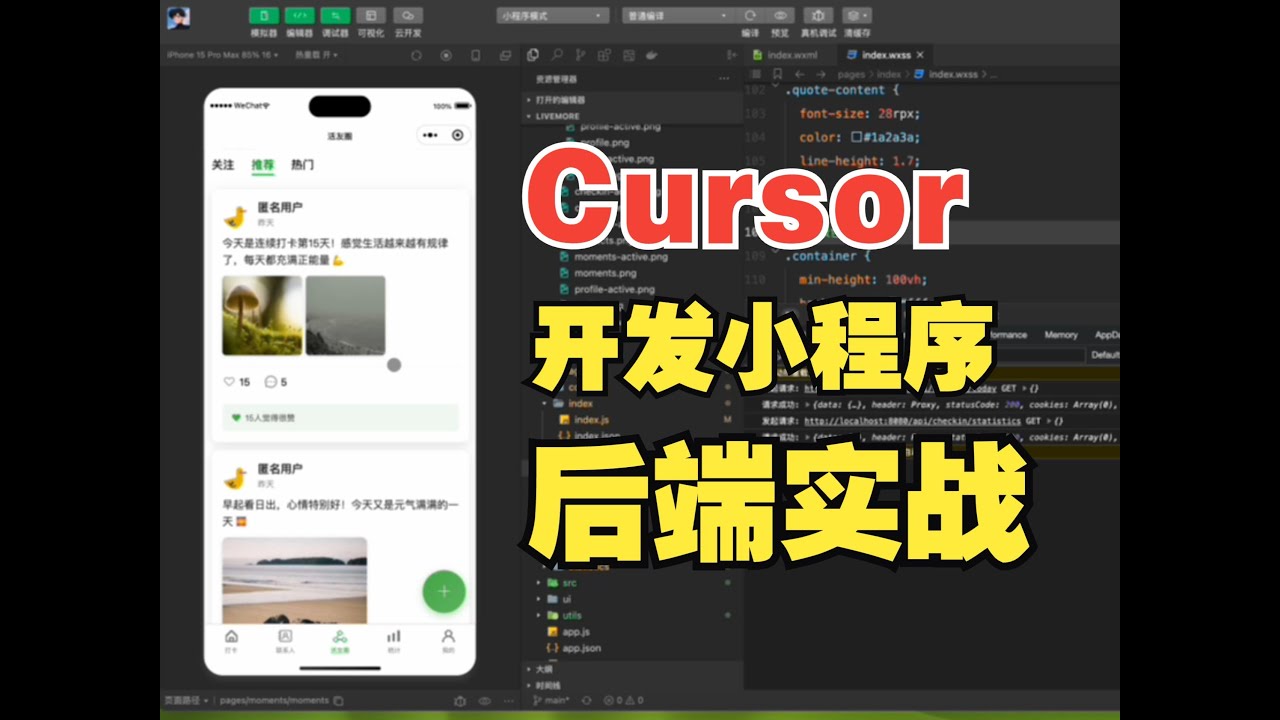Open index.js in the file tree

[591, 420]
